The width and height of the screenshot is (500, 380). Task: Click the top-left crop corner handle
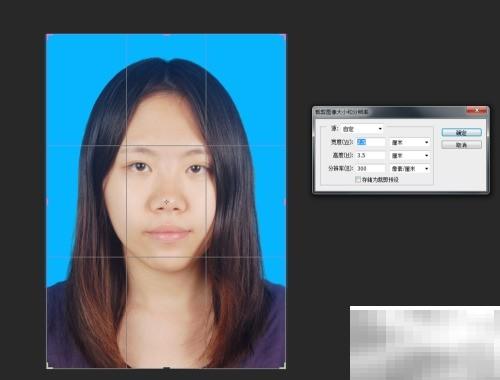click(48, 35)
